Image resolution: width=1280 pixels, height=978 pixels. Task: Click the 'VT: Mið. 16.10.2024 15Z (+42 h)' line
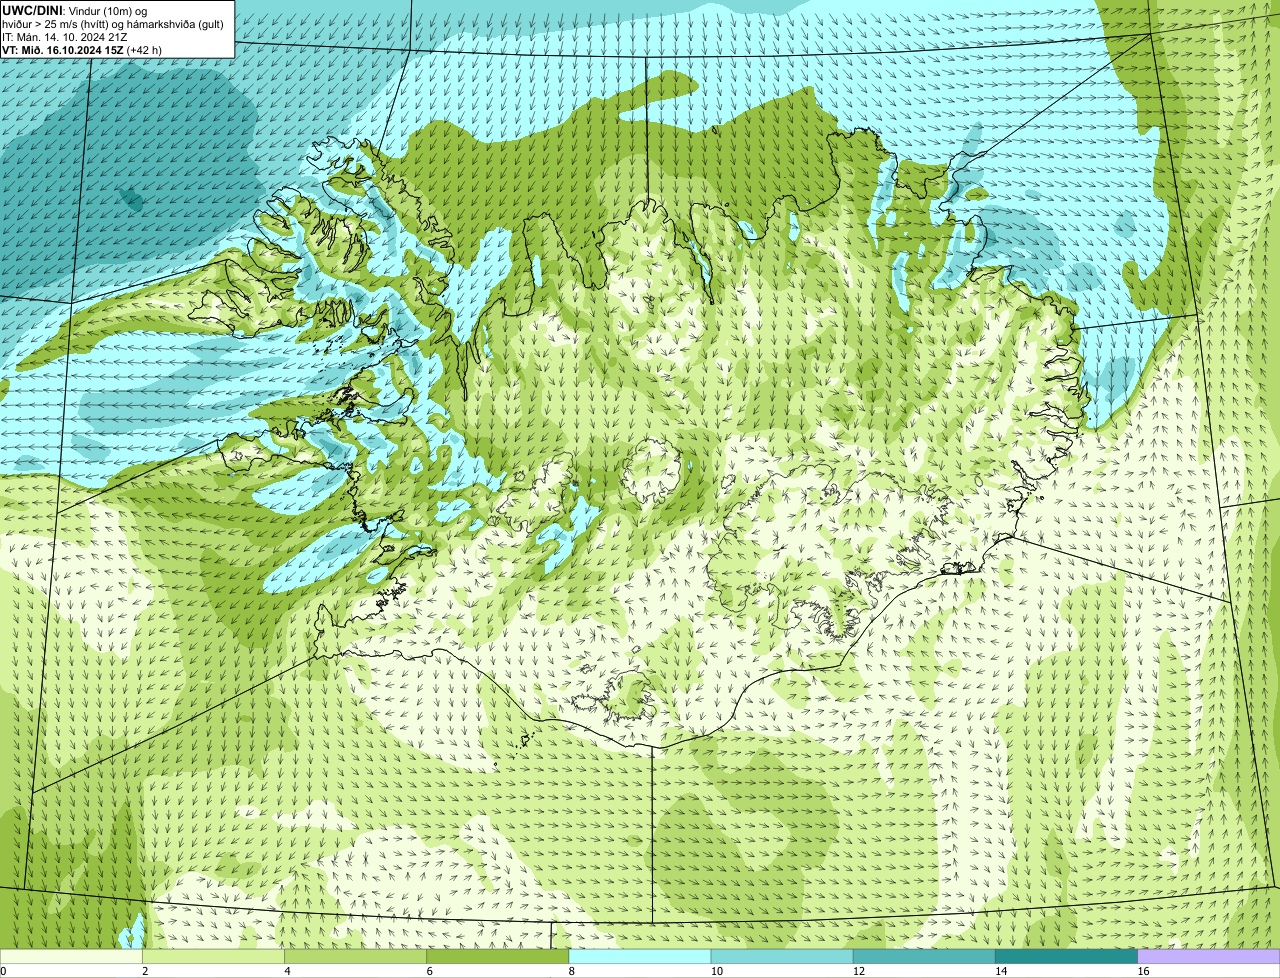tap(82, 49)
